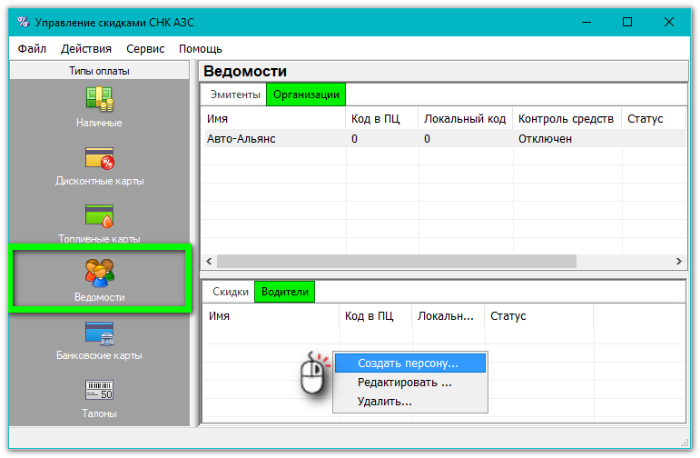Viewport: 700px width, 458px height.
Task: Open the Помощь menu
Action: click(200, 48)
